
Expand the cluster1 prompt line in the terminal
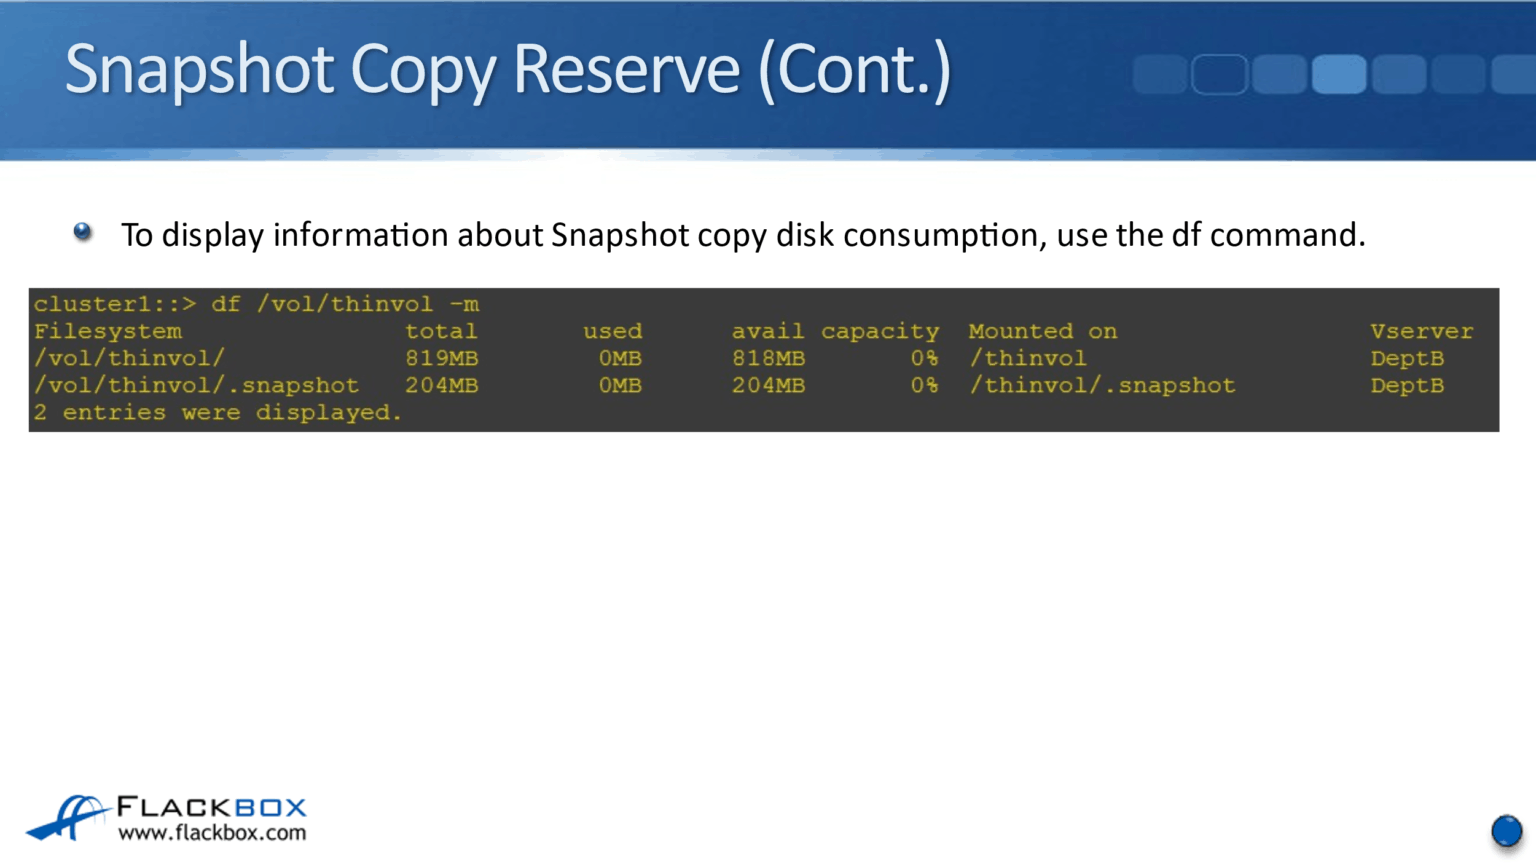(x=256, y=303)
